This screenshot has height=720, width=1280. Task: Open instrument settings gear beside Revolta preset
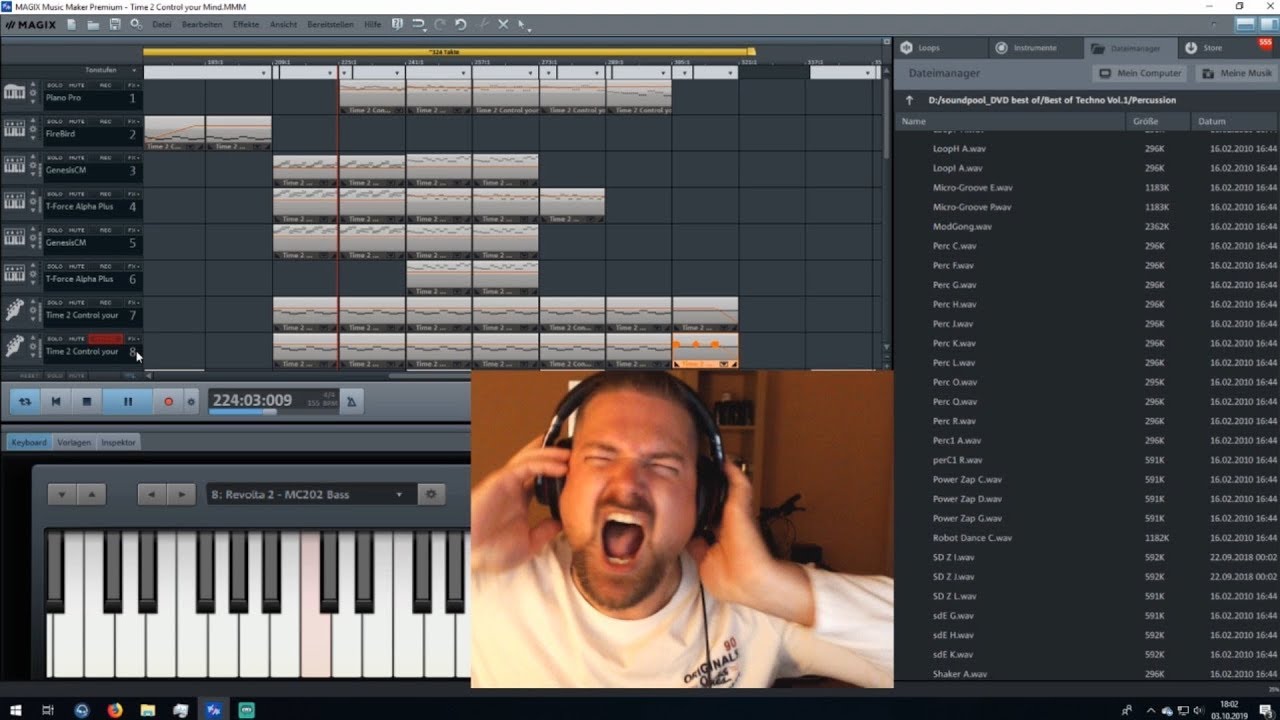click(431, 494)
